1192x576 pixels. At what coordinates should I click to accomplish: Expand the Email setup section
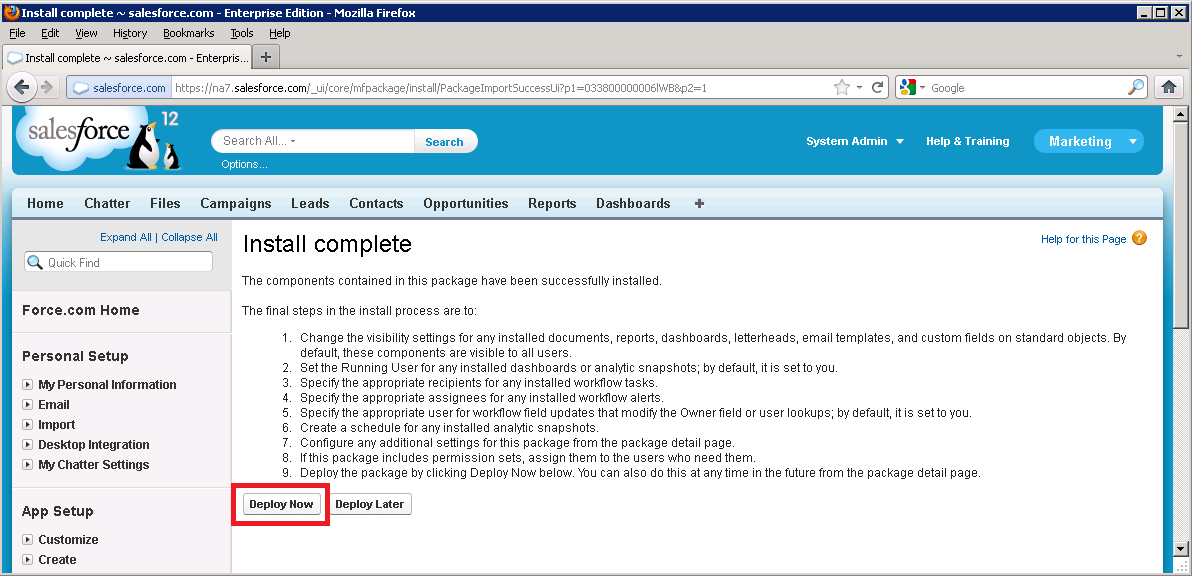(x=28, y=405)
